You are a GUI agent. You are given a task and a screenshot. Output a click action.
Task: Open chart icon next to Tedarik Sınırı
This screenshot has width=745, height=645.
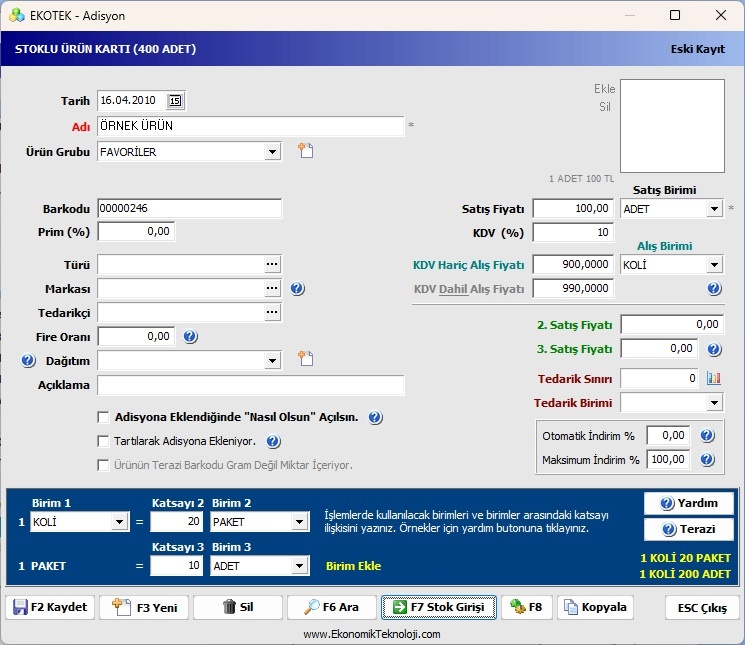coord(714,378)
